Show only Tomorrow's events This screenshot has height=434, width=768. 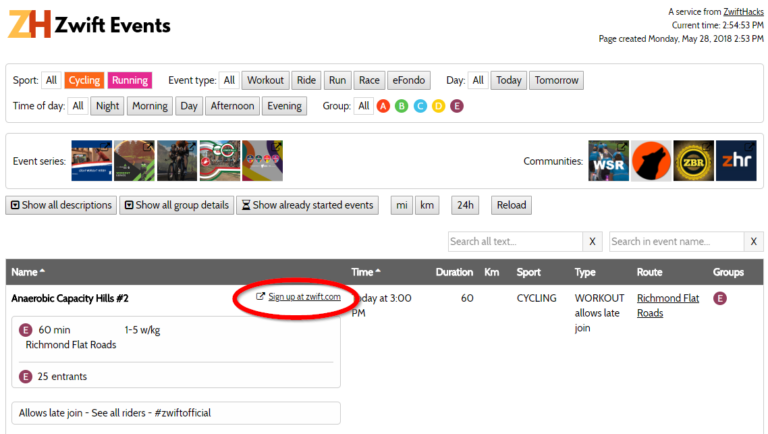point(556,80)
